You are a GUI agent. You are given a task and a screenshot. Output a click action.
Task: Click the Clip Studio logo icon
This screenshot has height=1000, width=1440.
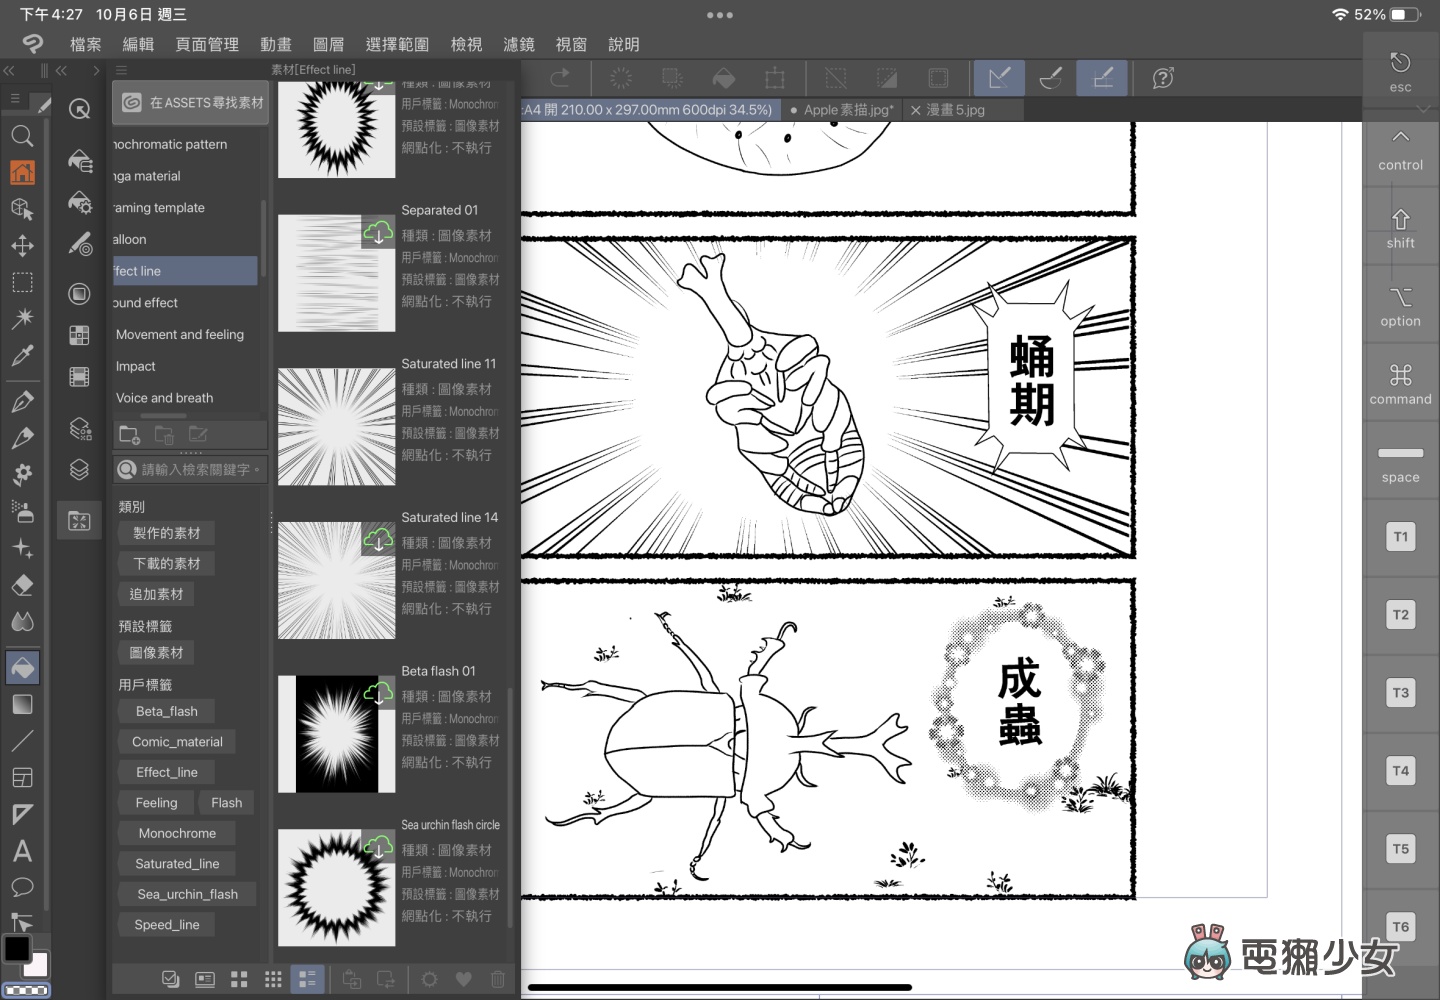(x=33, y=43)
